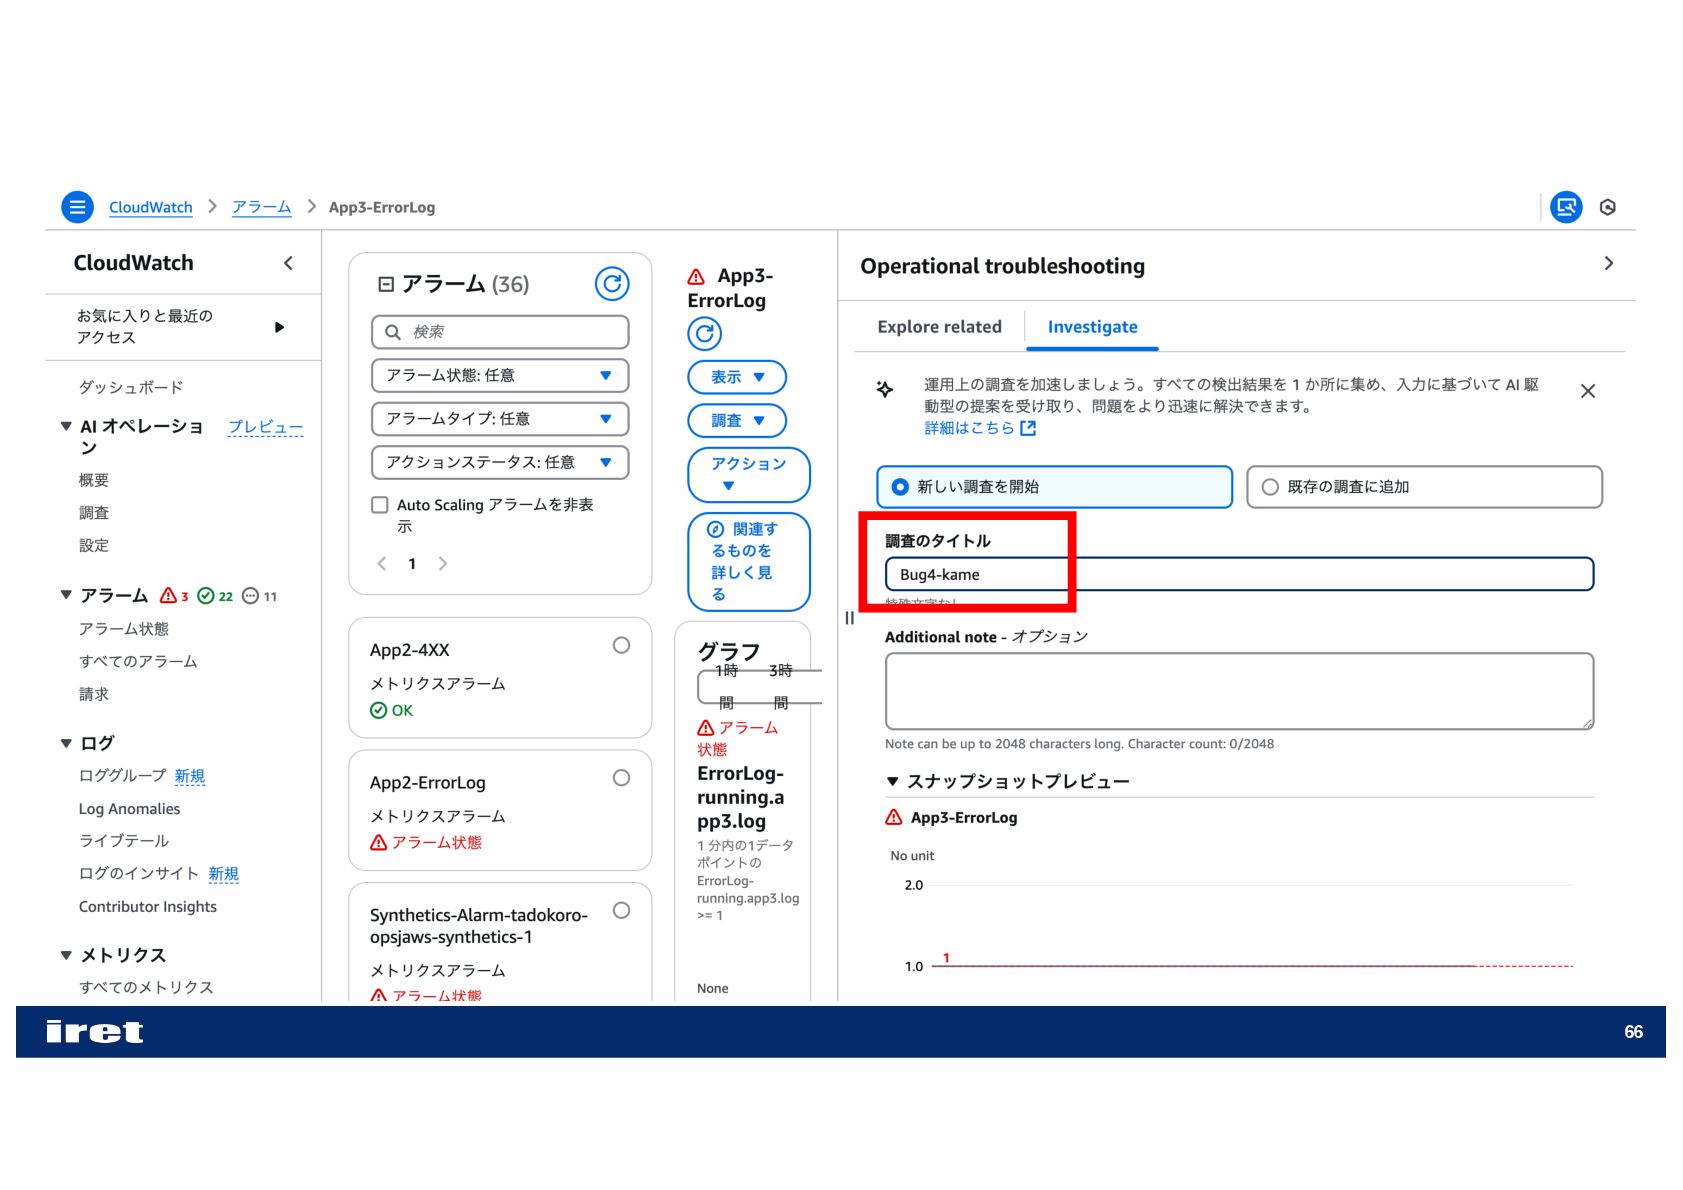Viewport: 1683px width, 1190px height.
Task: Open ロググループ in the sidebar
Action: (123, 776)
